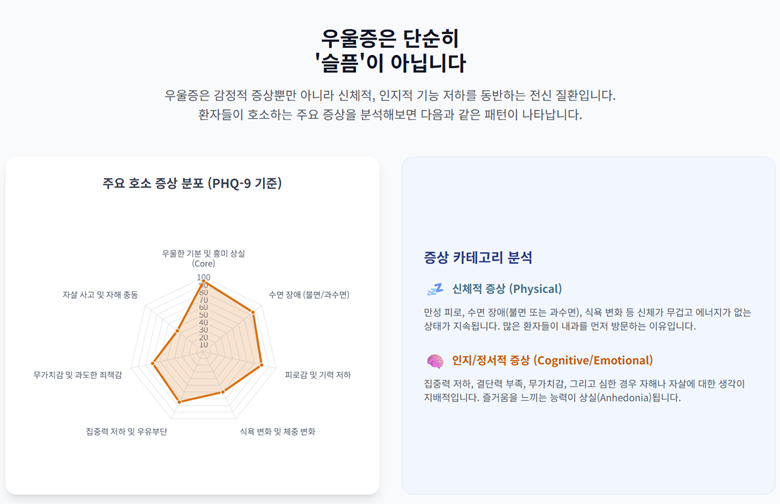Click chart title 주요 호소 증상 분포 (PHQ-9 기준)
The image size is (780, 504).
[192, 183]
